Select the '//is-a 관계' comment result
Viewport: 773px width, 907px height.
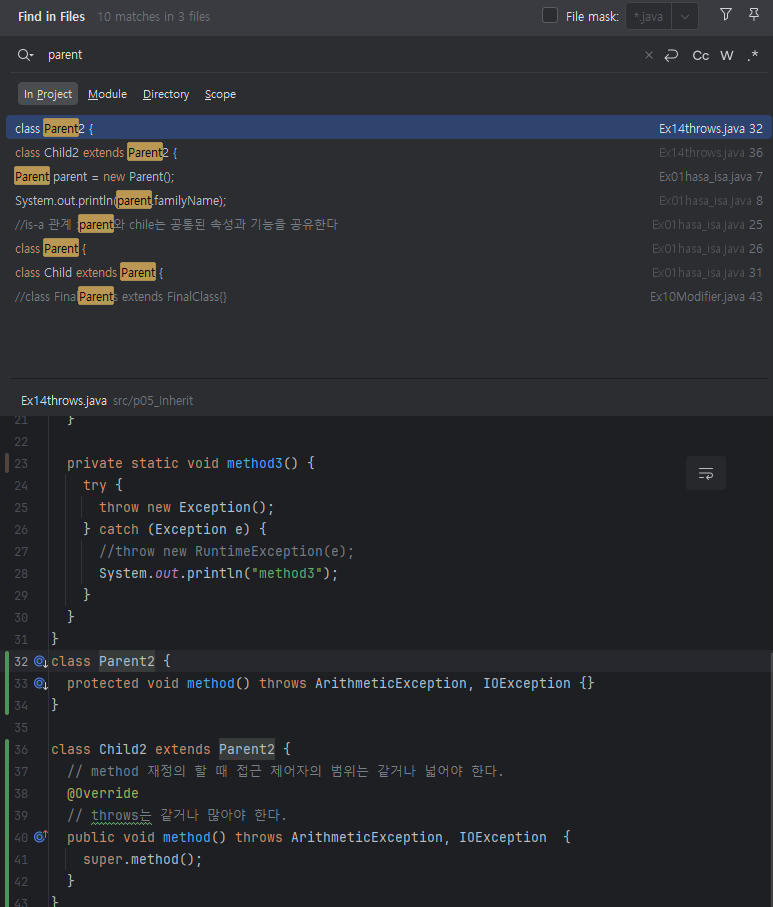(389, 224)
